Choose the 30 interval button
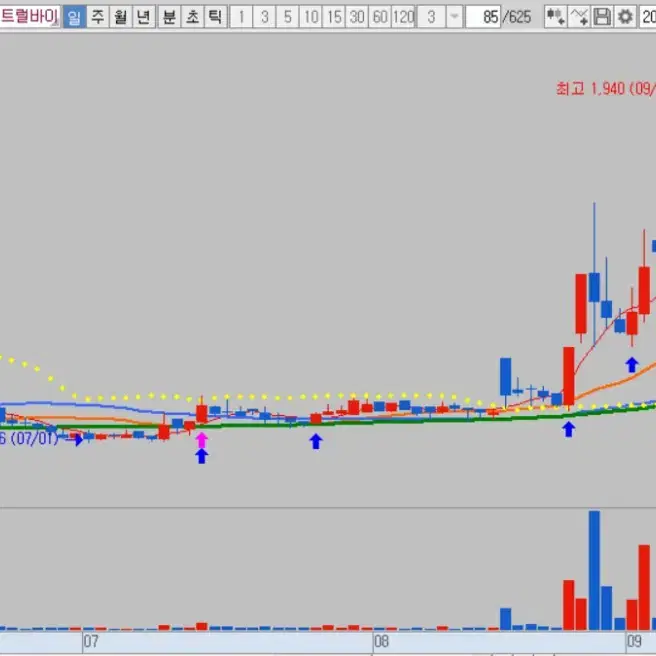Screen dimensions: 656x656 (357, 17)
